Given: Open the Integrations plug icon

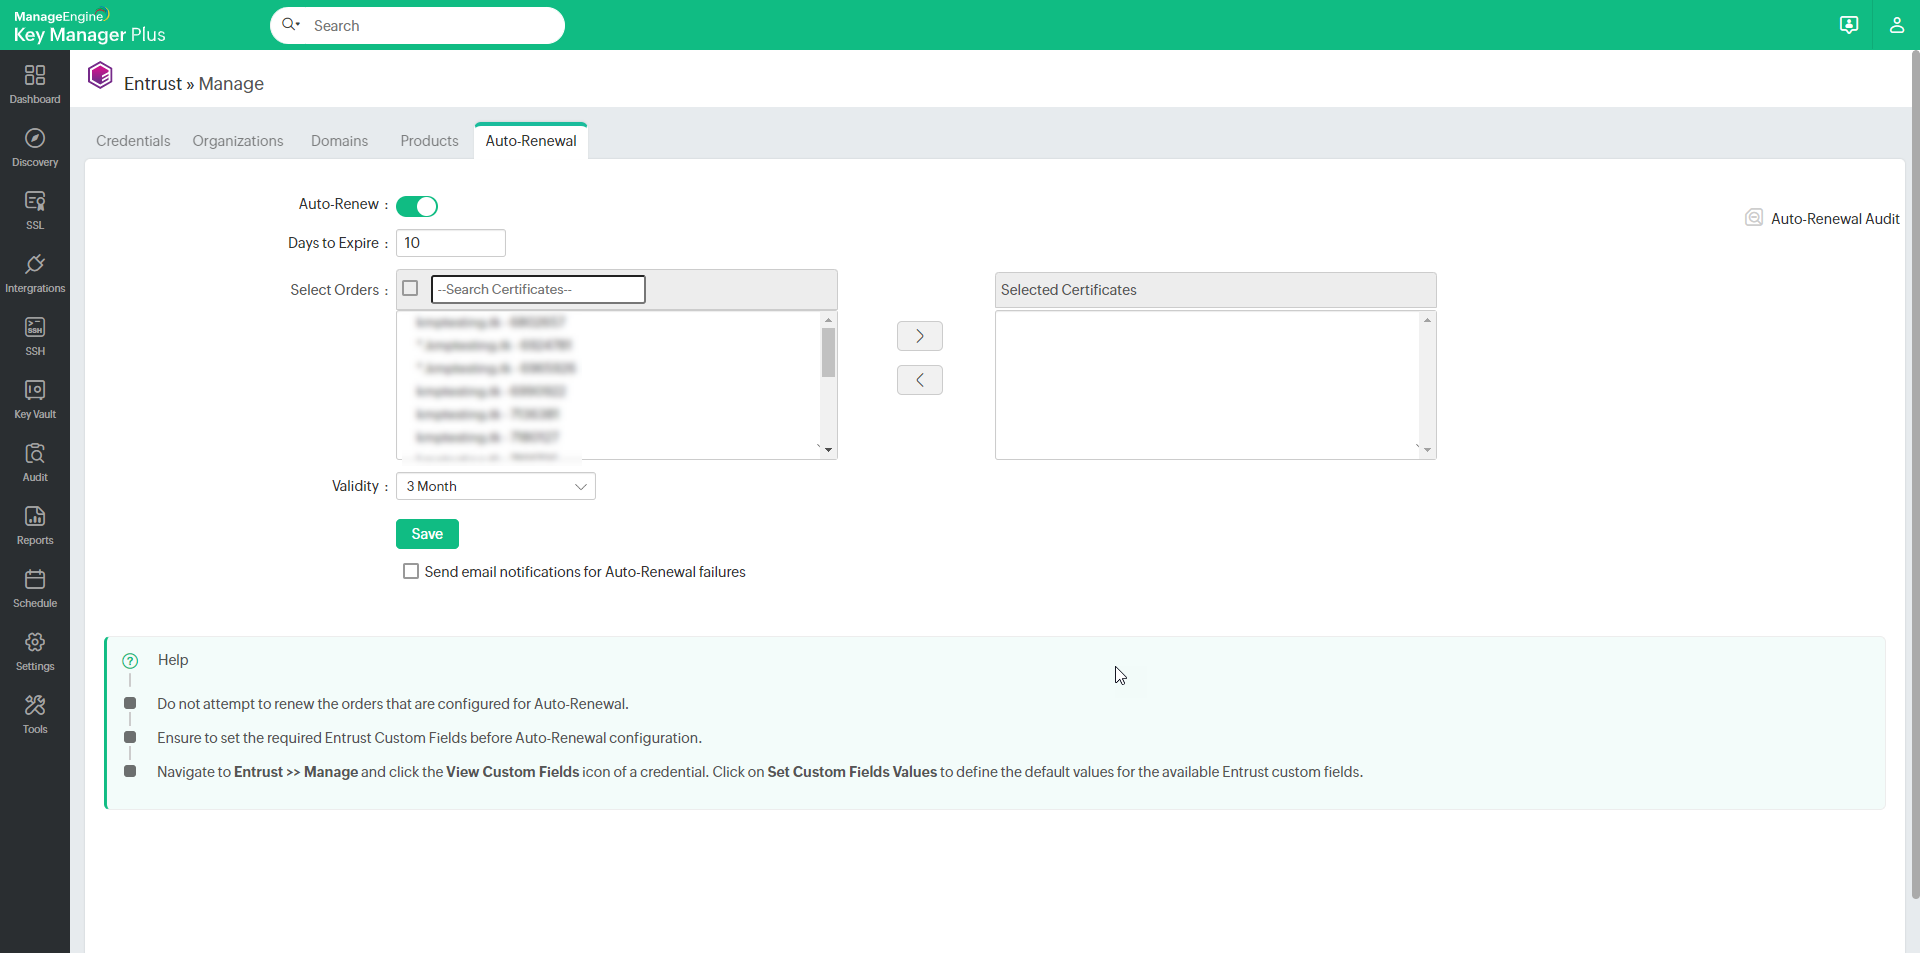Looking at the screenshot, I should tap(35, 264).
